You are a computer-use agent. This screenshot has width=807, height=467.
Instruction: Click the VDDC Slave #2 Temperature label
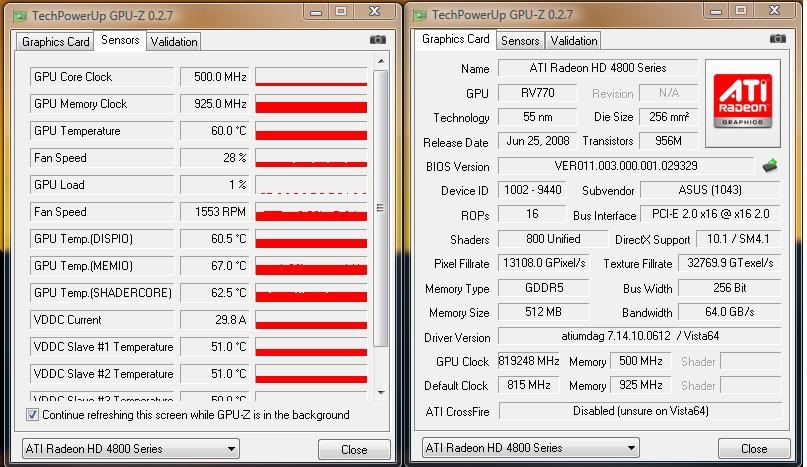101,374
